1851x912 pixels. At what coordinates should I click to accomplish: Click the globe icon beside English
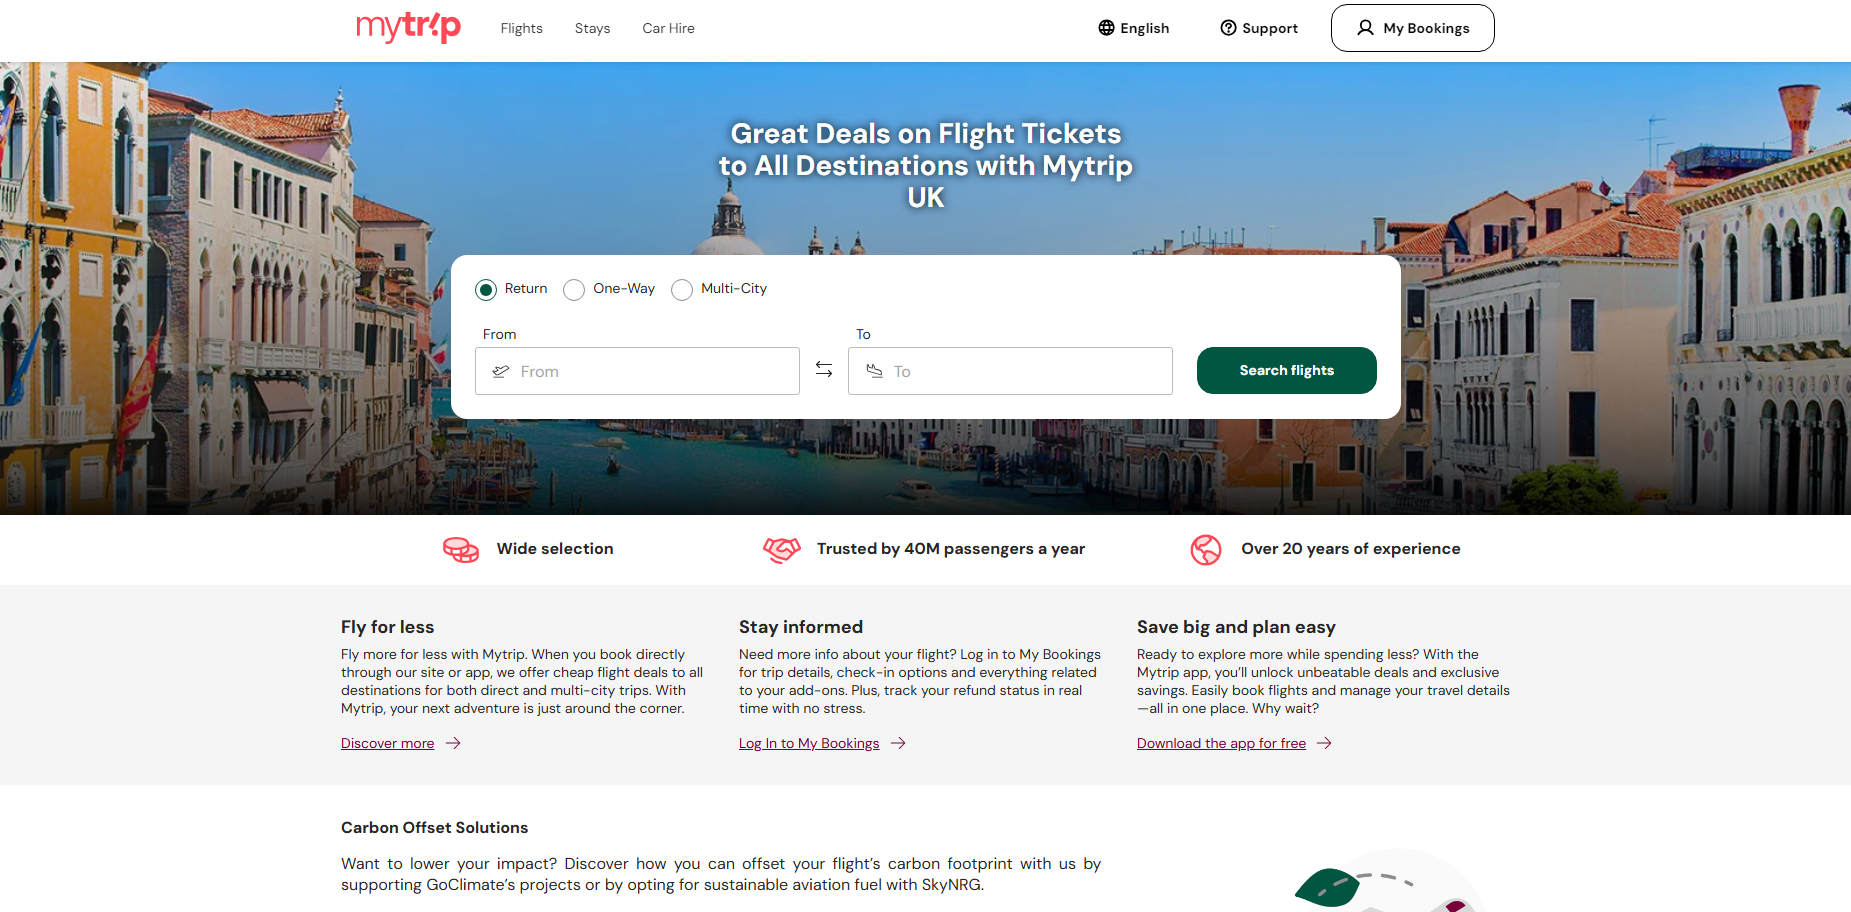click(x=1106, y=28)
